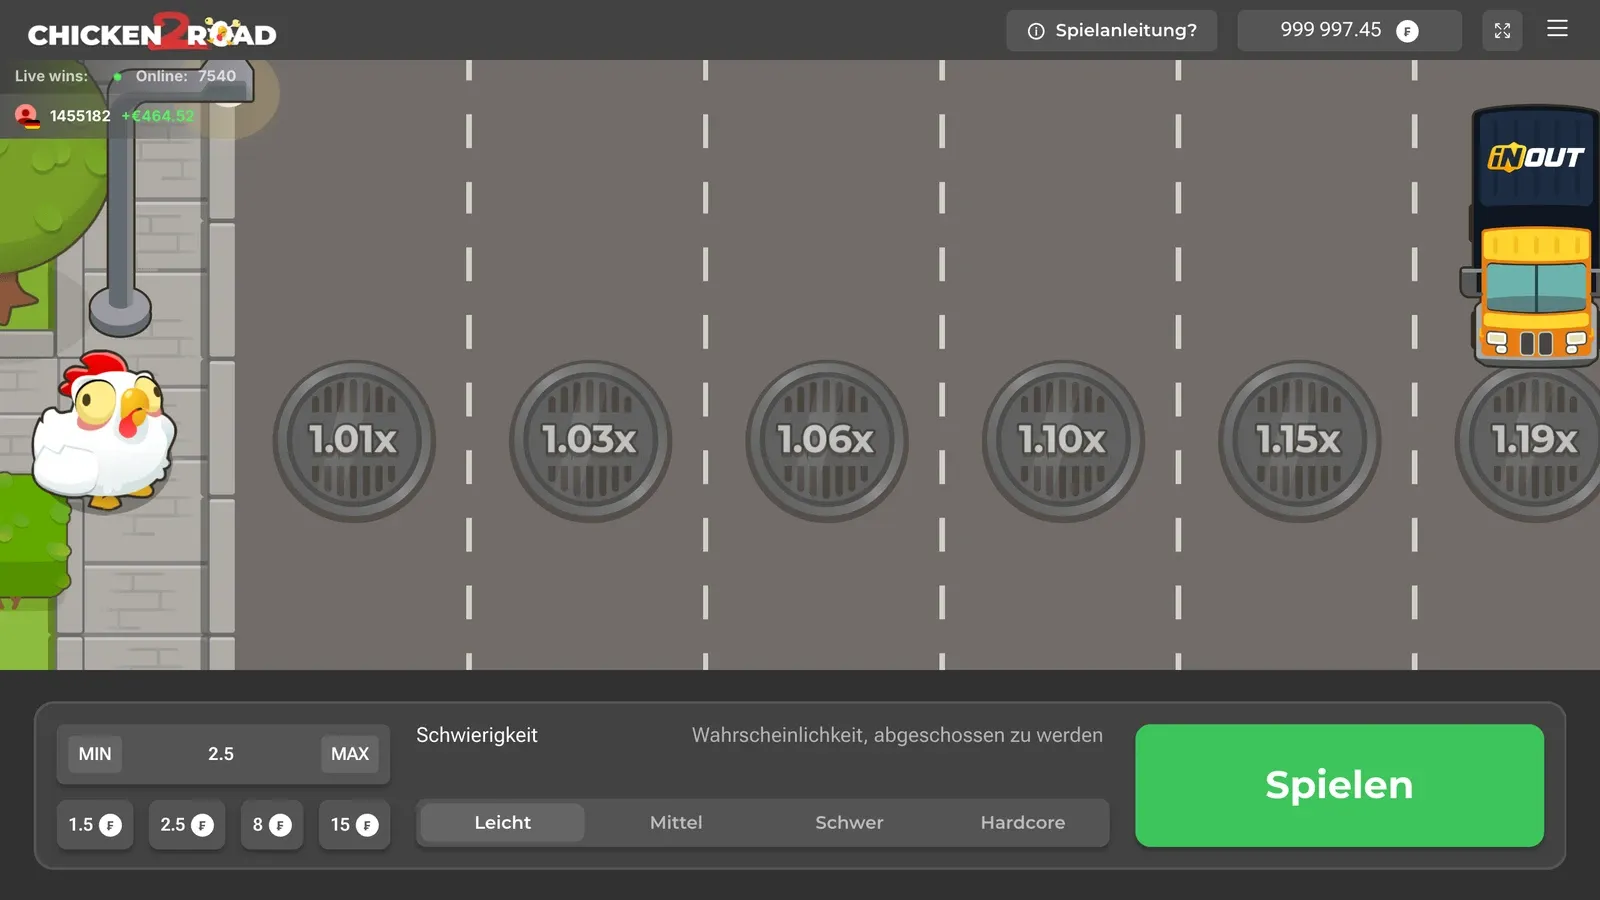Open Spielanleitung? game instructions
This screenshot has height=900, width=1600.
pyautogui.click(x=1112, y=31)
